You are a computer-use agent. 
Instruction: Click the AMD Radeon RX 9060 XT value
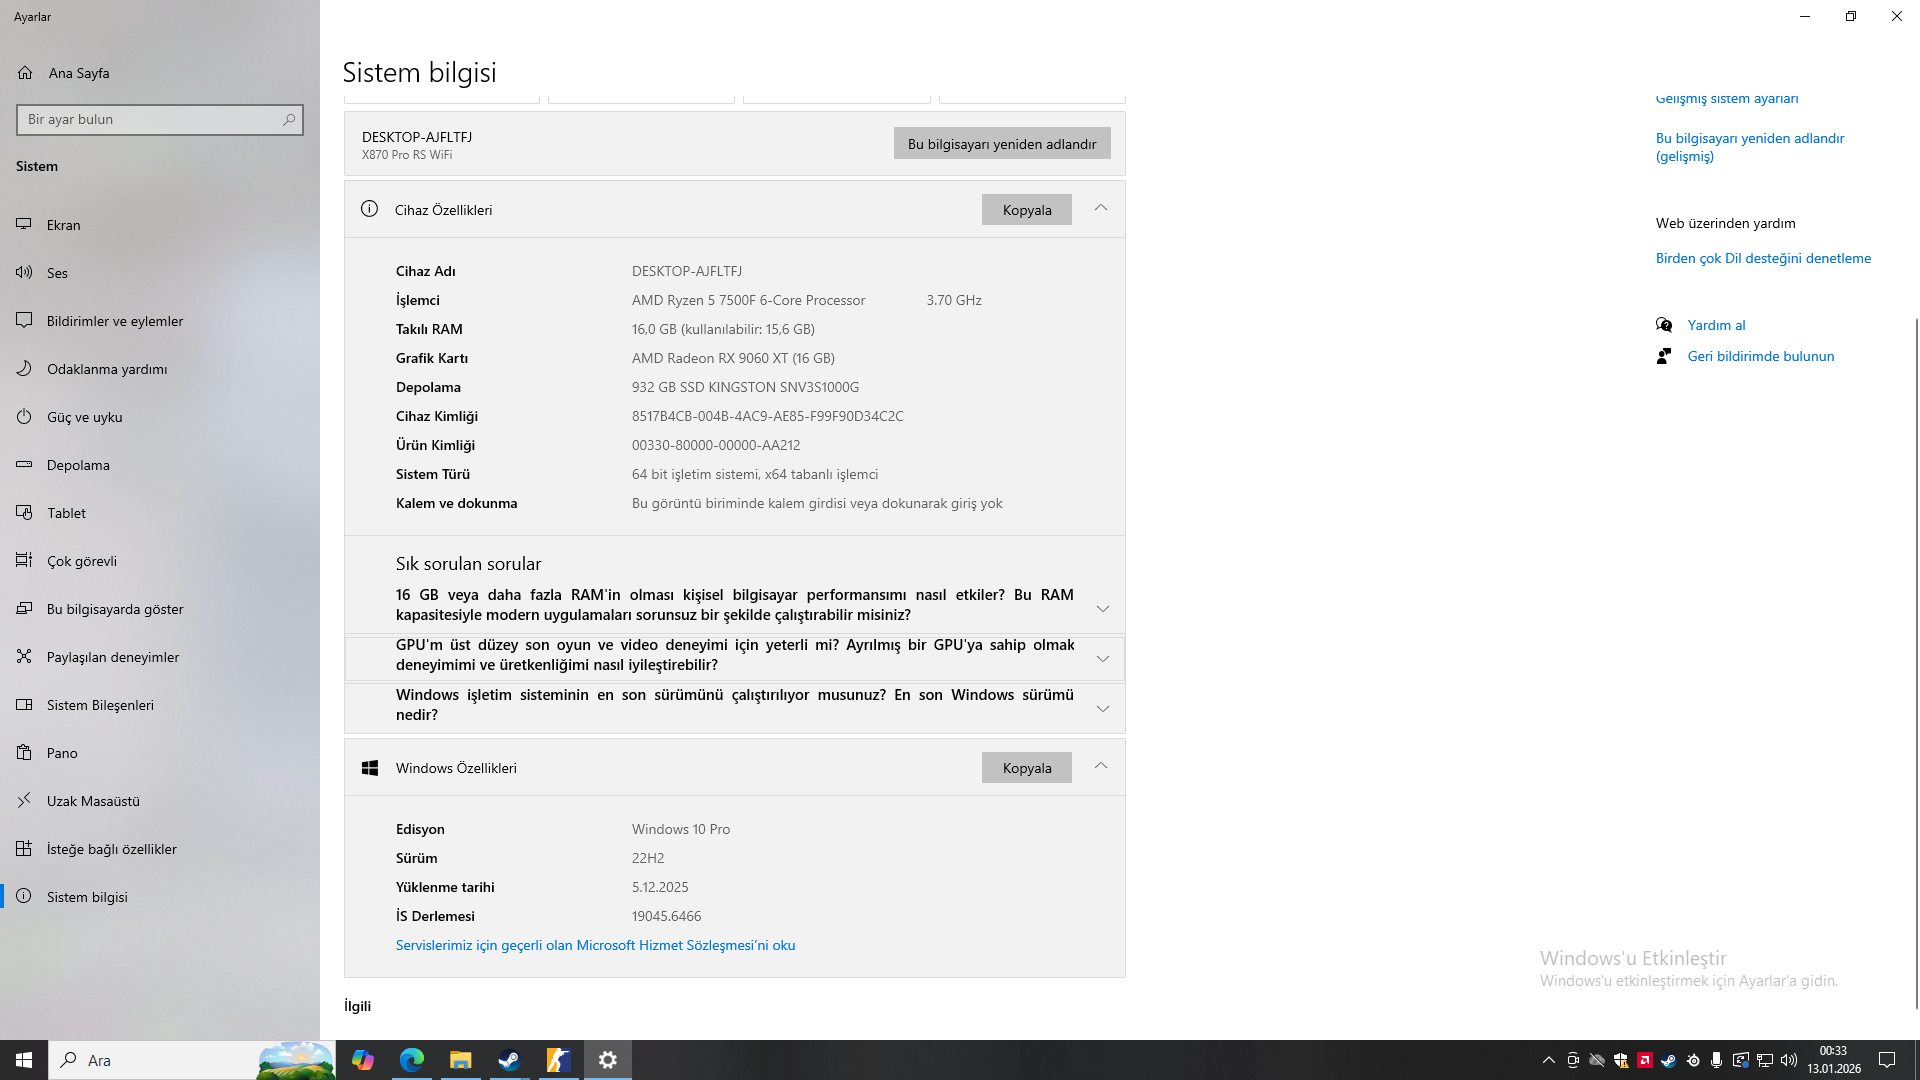(733, 358)
